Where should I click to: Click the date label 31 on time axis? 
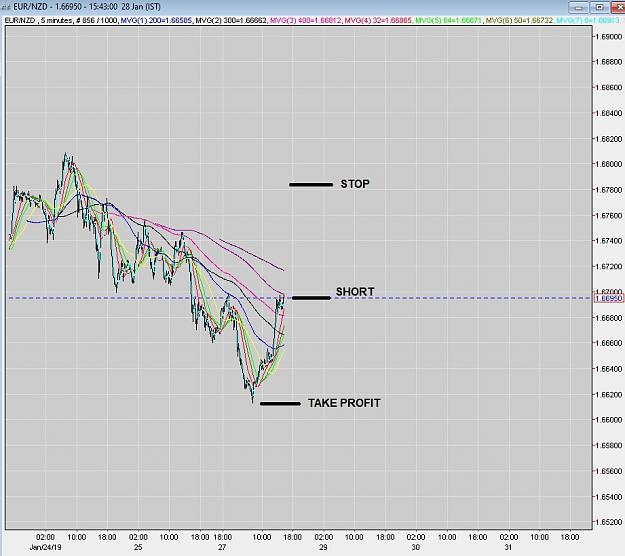click(x=508, y=547)
